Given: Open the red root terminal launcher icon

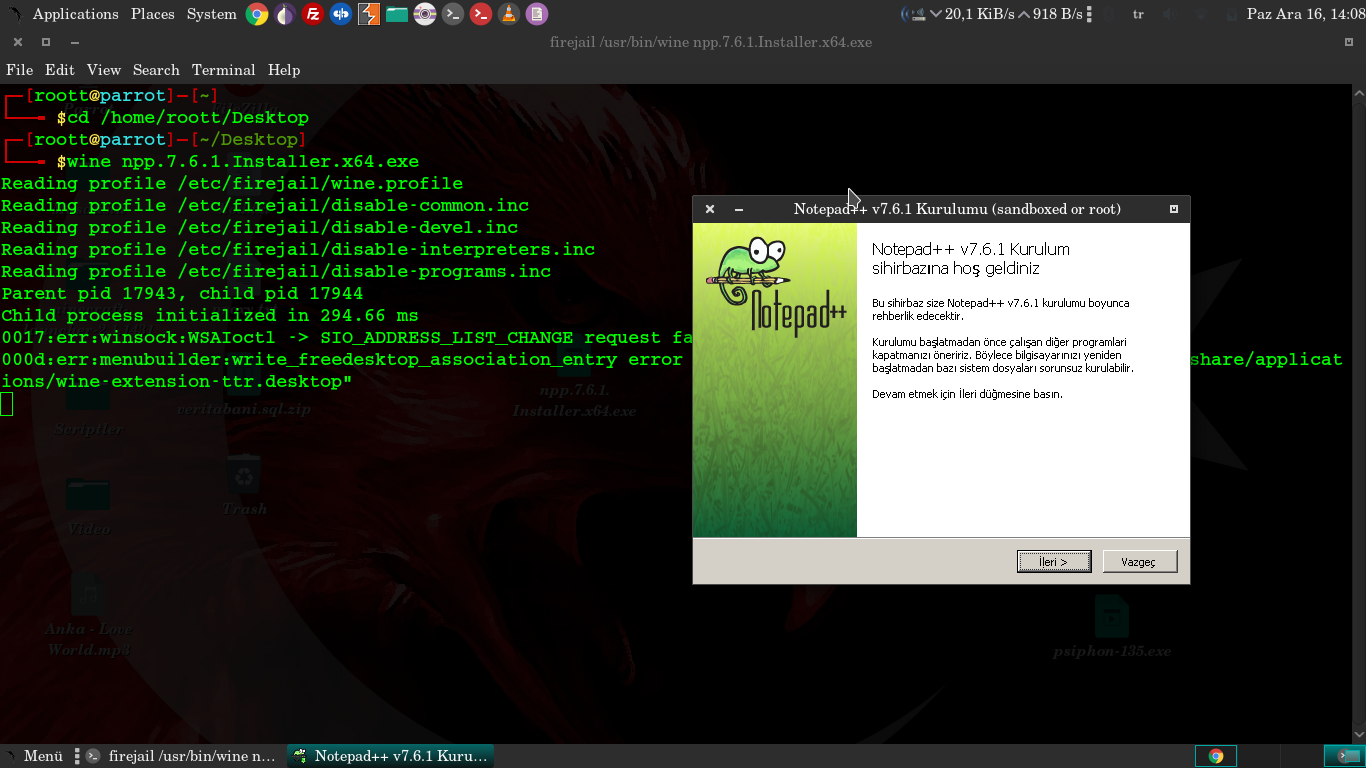Looking at the screenshot, I should (481, 14).
